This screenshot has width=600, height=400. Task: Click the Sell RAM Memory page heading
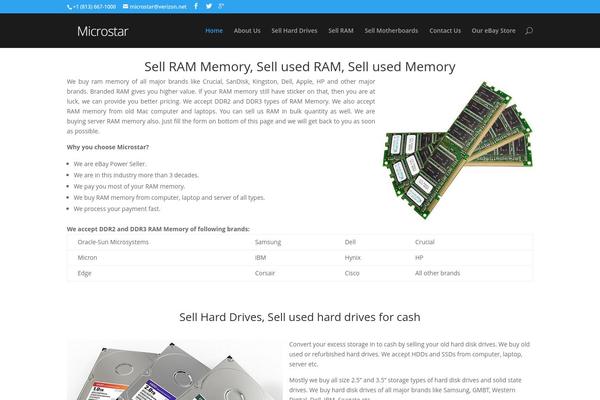(x=300, y=67)
